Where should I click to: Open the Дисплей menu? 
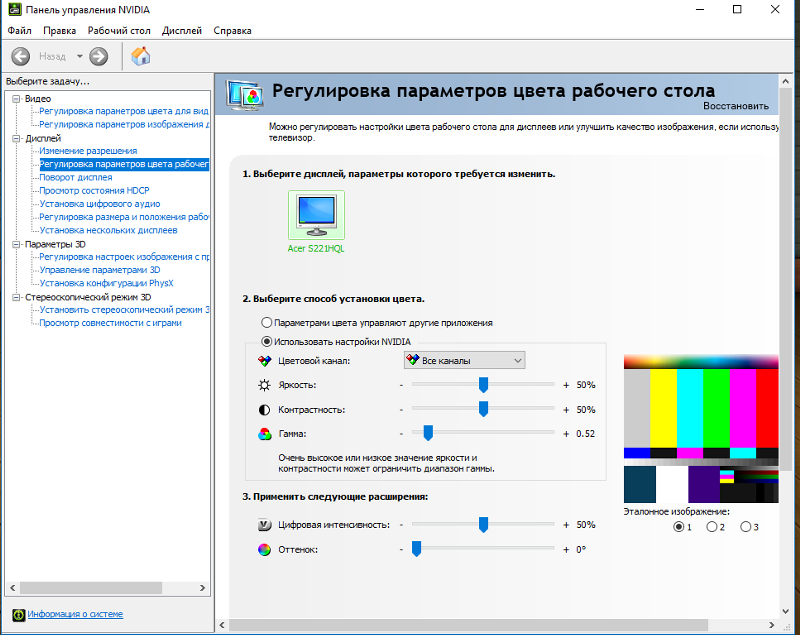182,31
